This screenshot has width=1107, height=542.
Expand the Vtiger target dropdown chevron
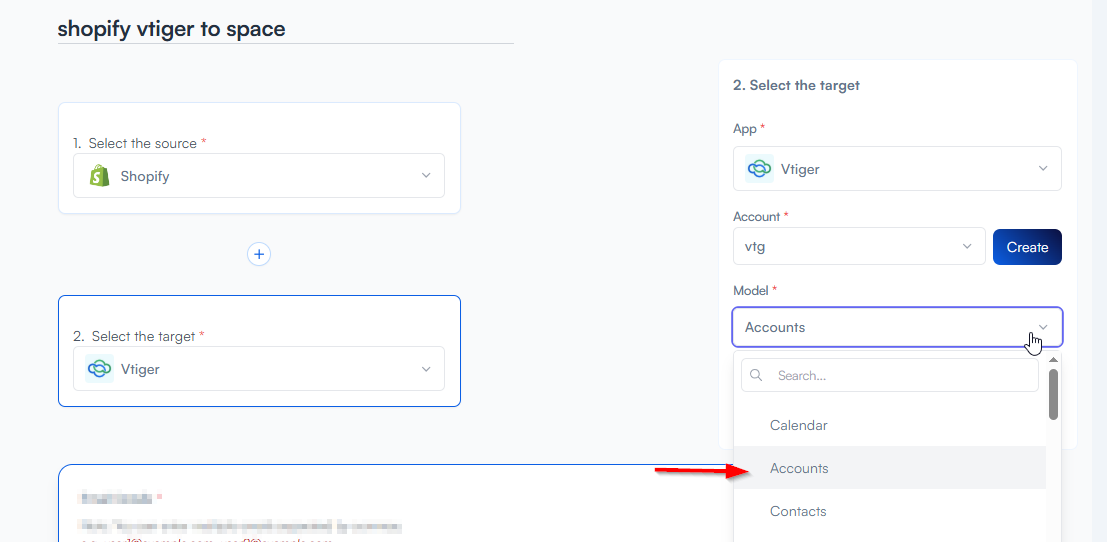(426, 369)
